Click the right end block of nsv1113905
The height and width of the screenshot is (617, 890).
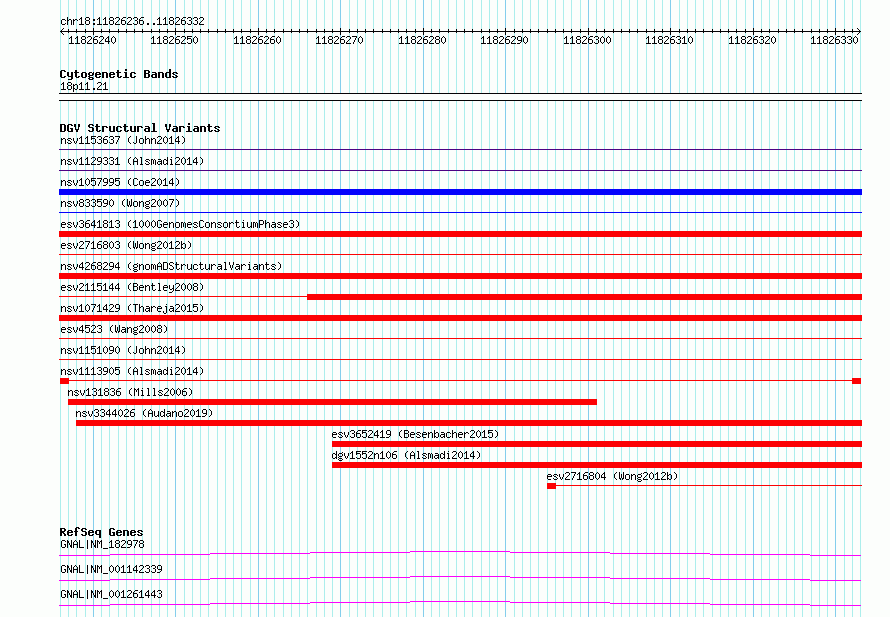[857, 381]
